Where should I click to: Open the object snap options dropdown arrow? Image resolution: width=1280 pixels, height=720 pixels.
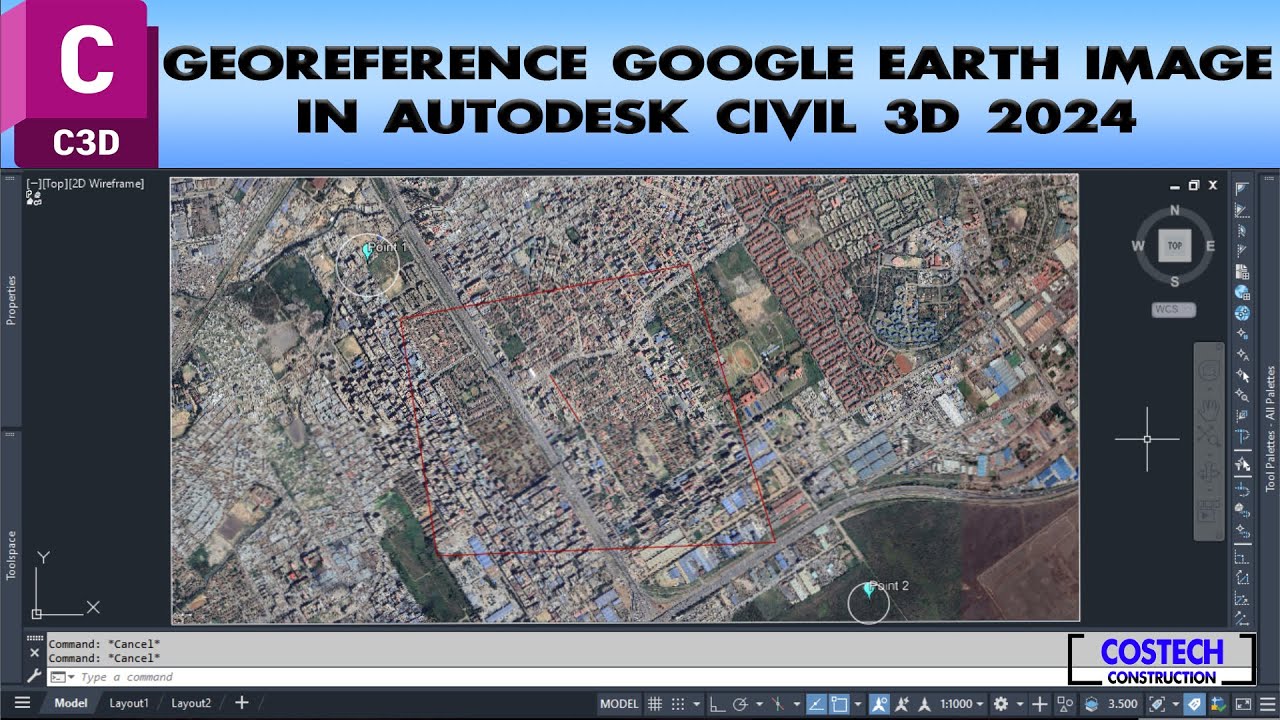[x=858, y=704]
